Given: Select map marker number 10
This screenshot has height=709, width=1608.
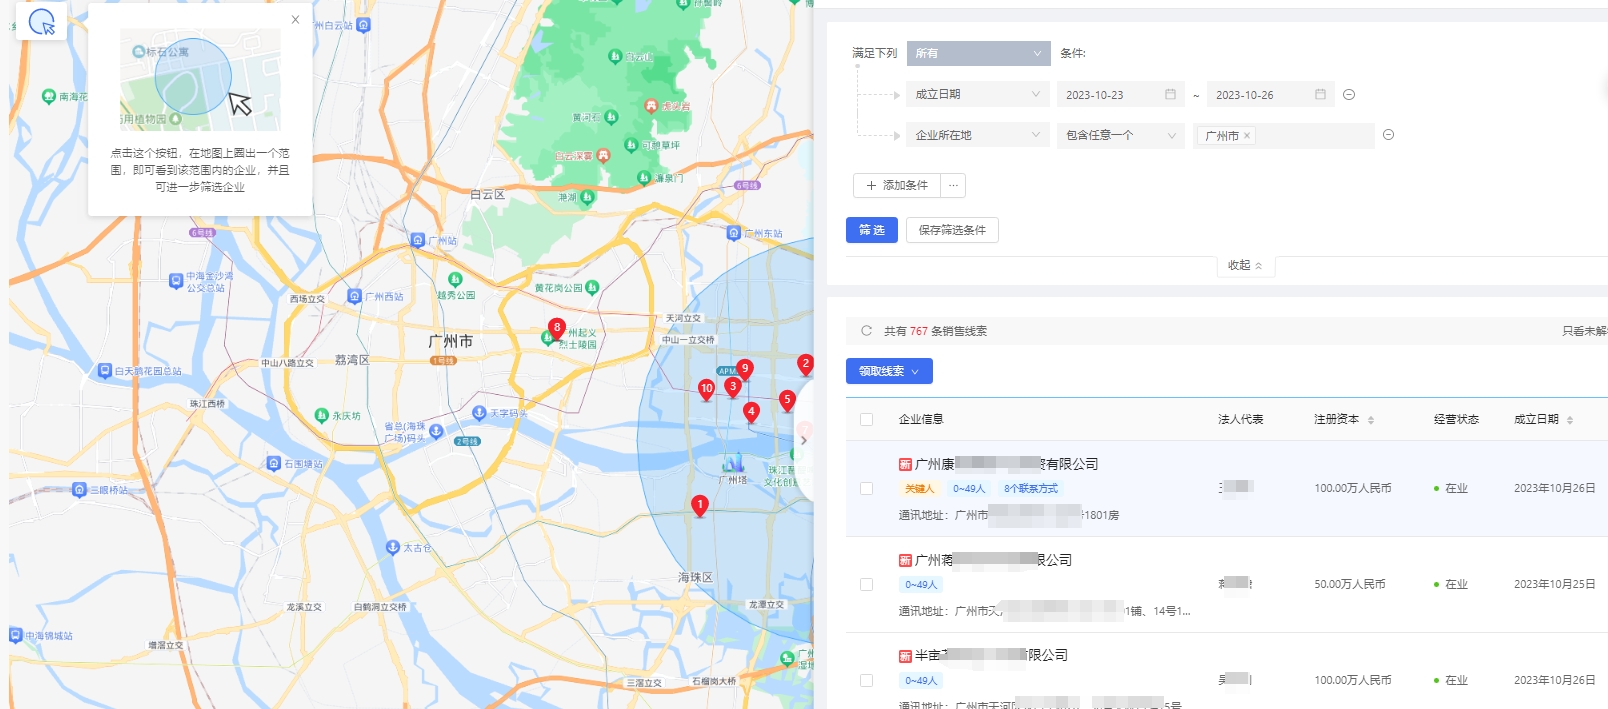Looking at the screenshot, I should [x=707, y=390].
